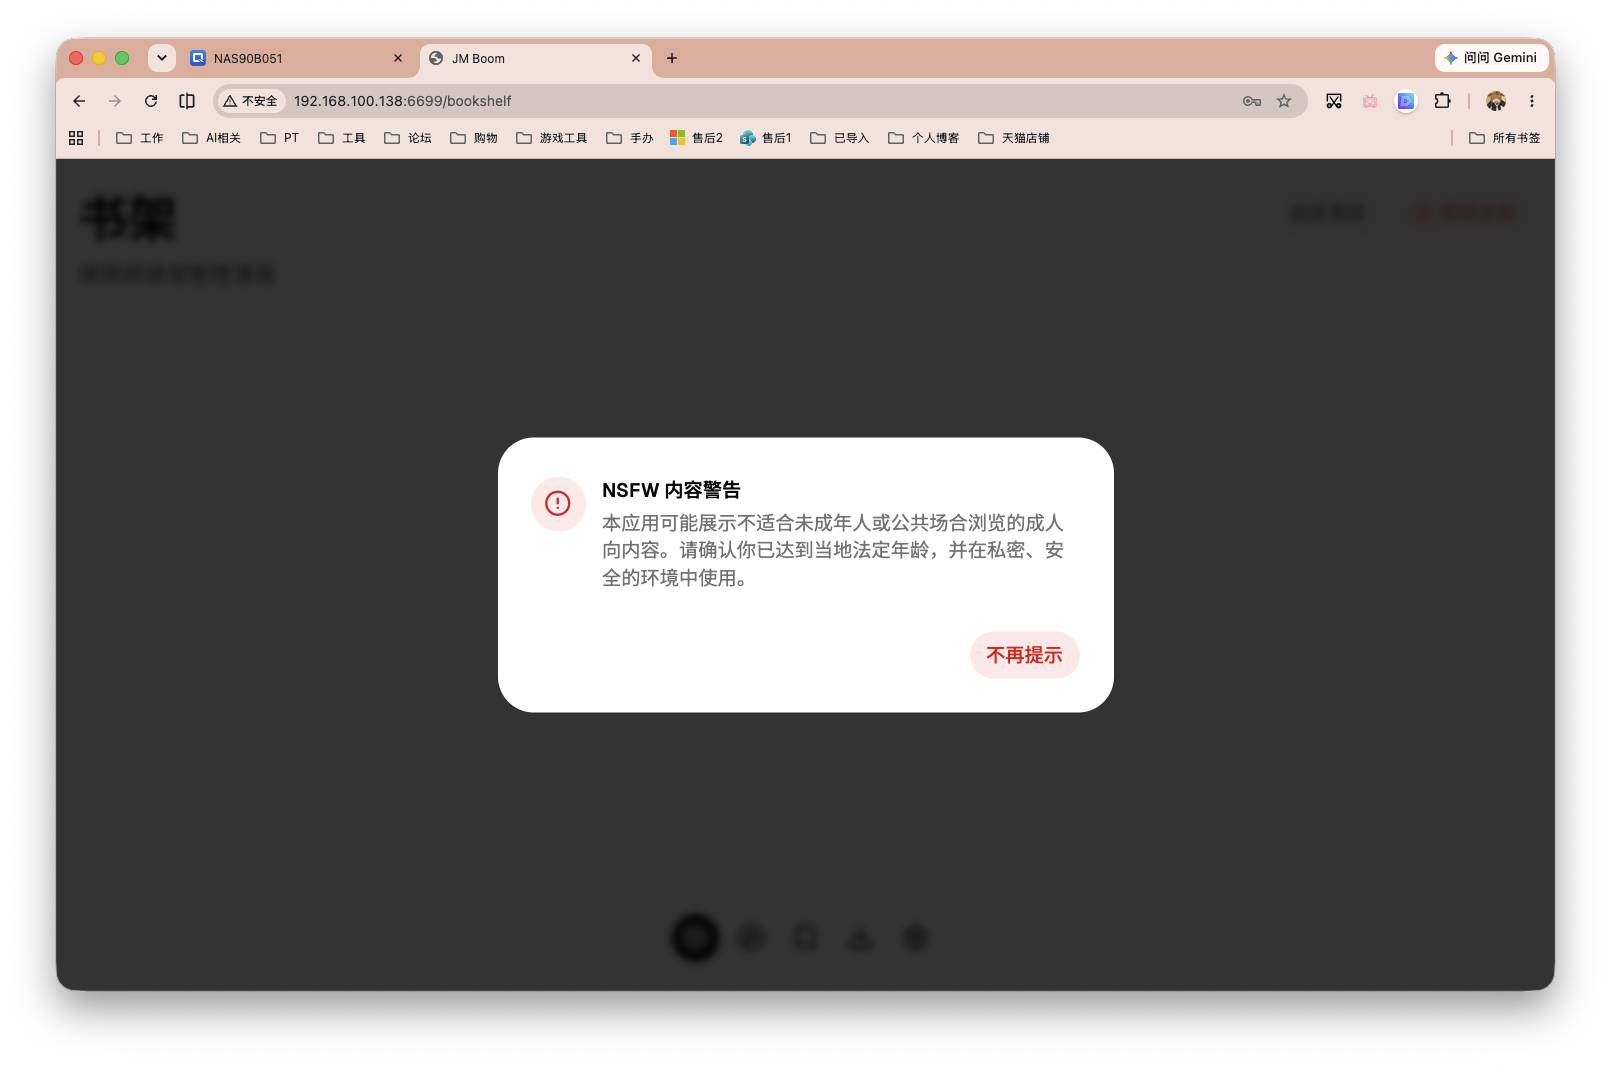Open the extensions puzzle piece menu

click(1442, 101)
